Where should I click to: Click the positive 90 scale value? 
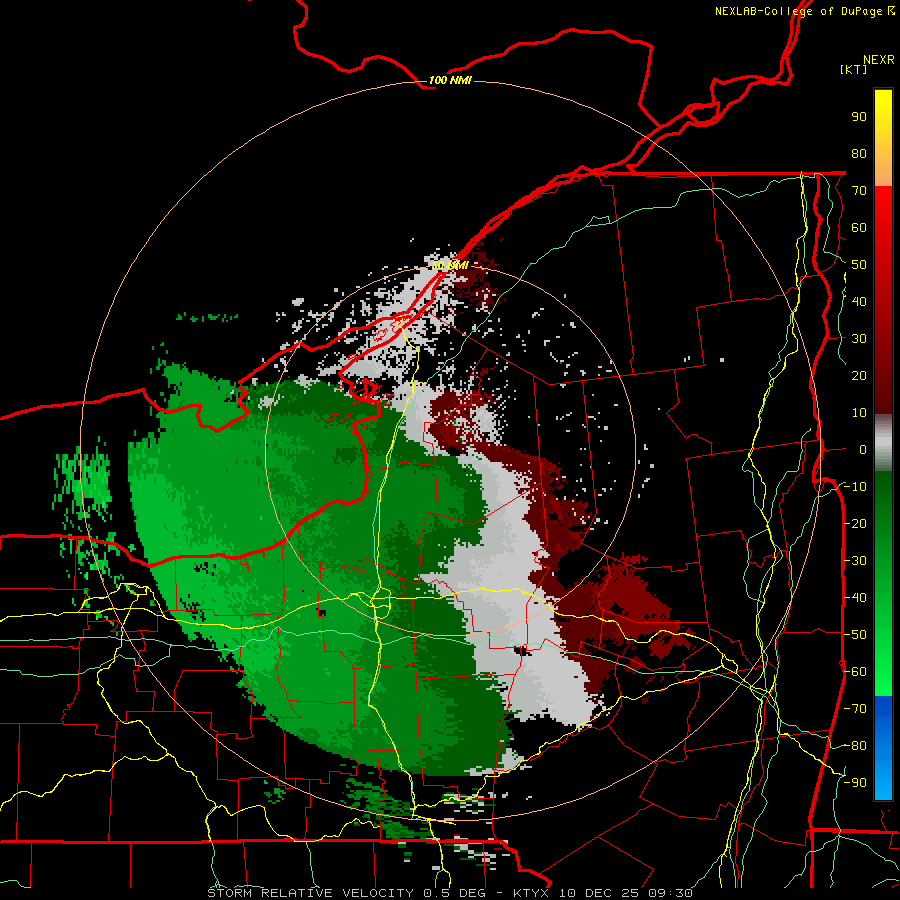[x=859, y=117]
